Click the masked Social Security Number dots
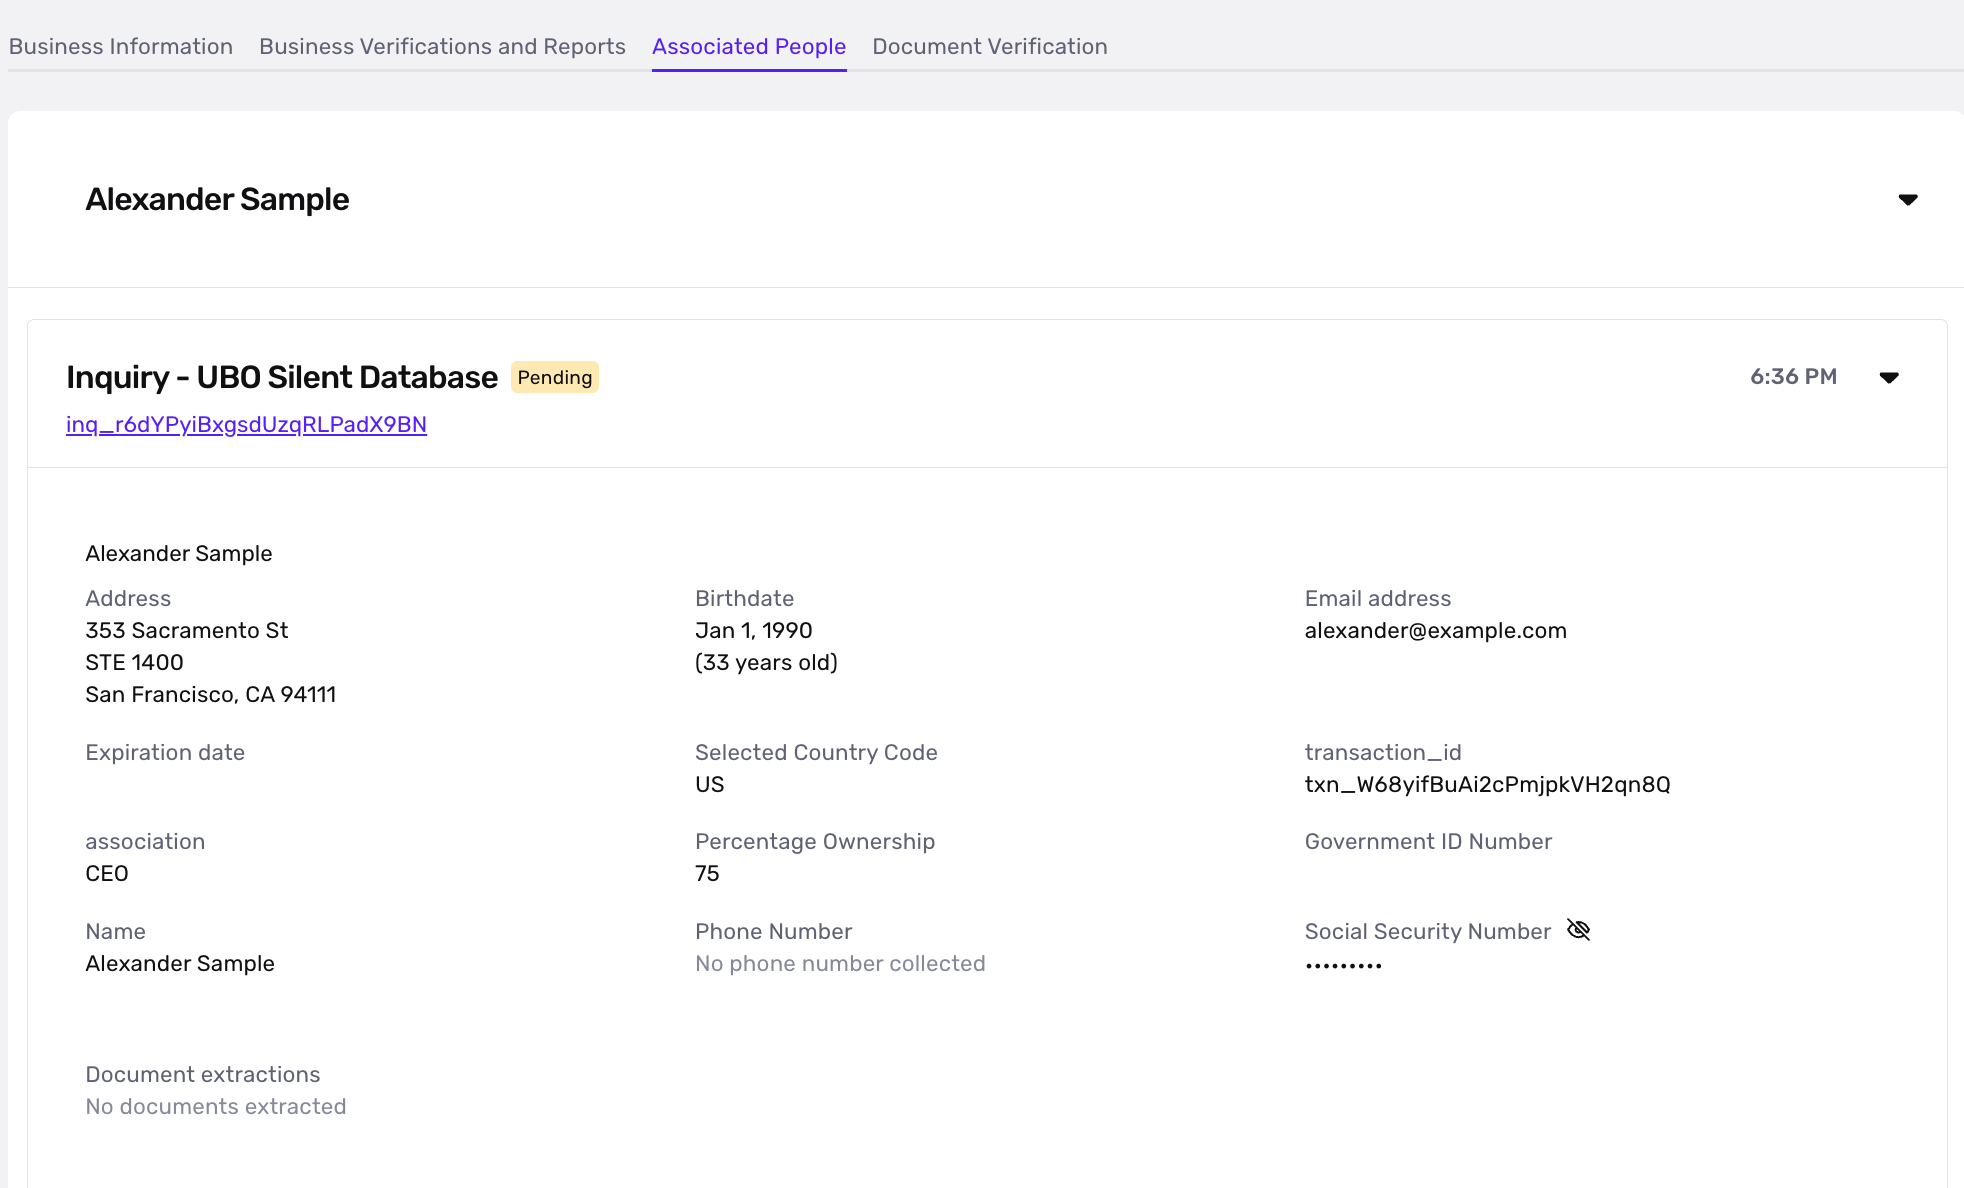The image size is (1964, 1188). click(x=1343, y=965)
